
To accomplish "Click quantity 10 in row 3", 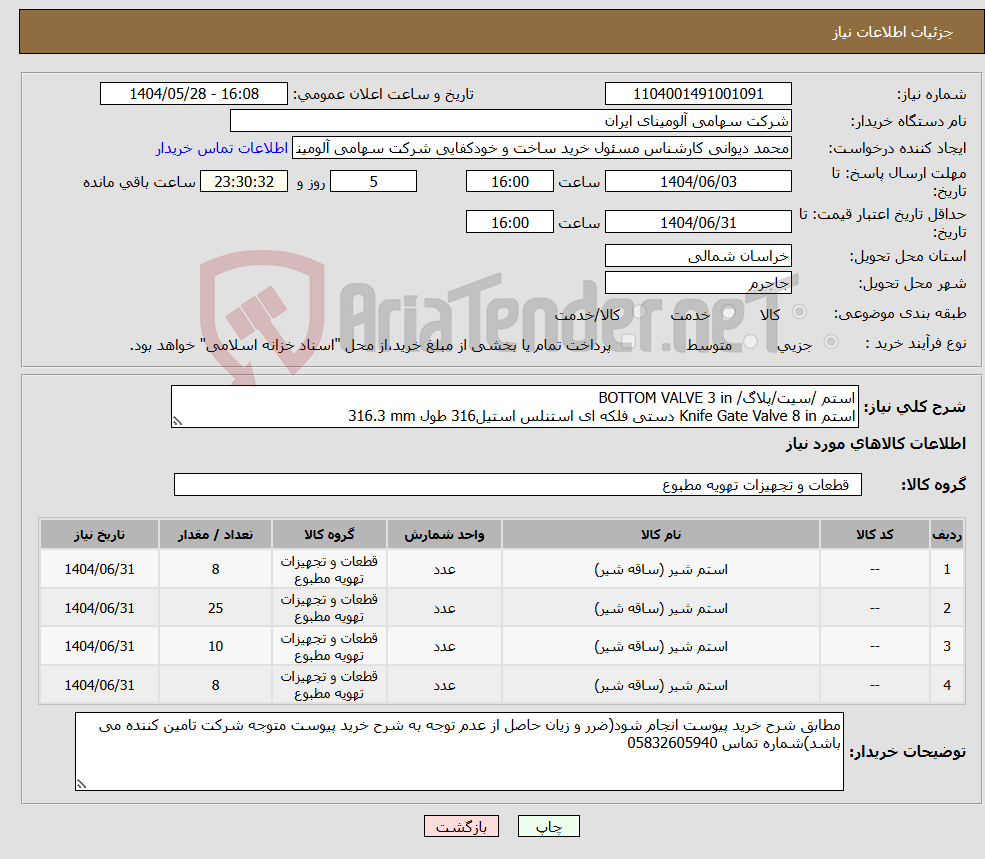I will (x=215, y=647).
